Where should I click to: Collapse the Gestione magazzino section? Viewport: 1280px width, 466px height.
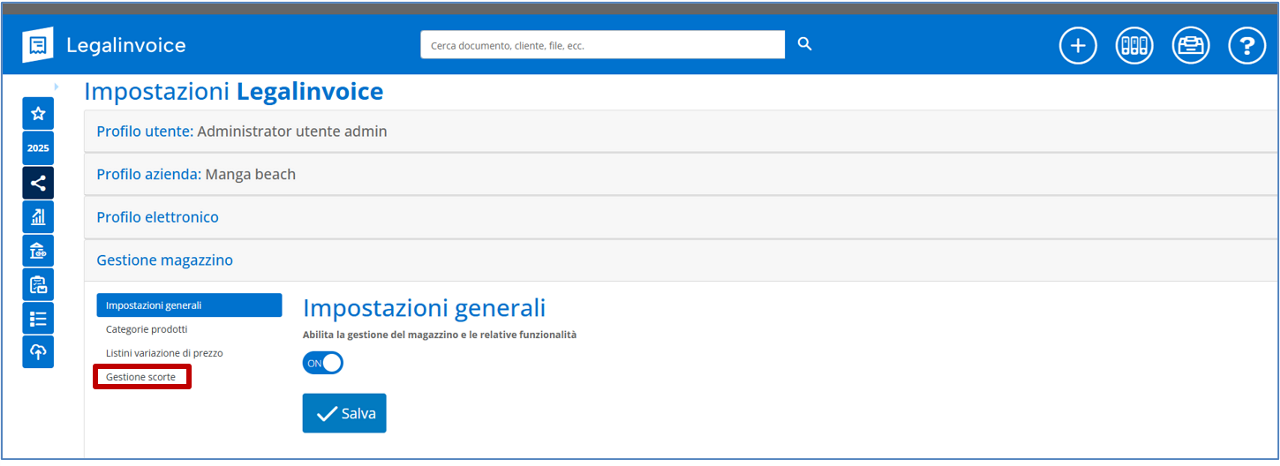(x=164, y=260)
